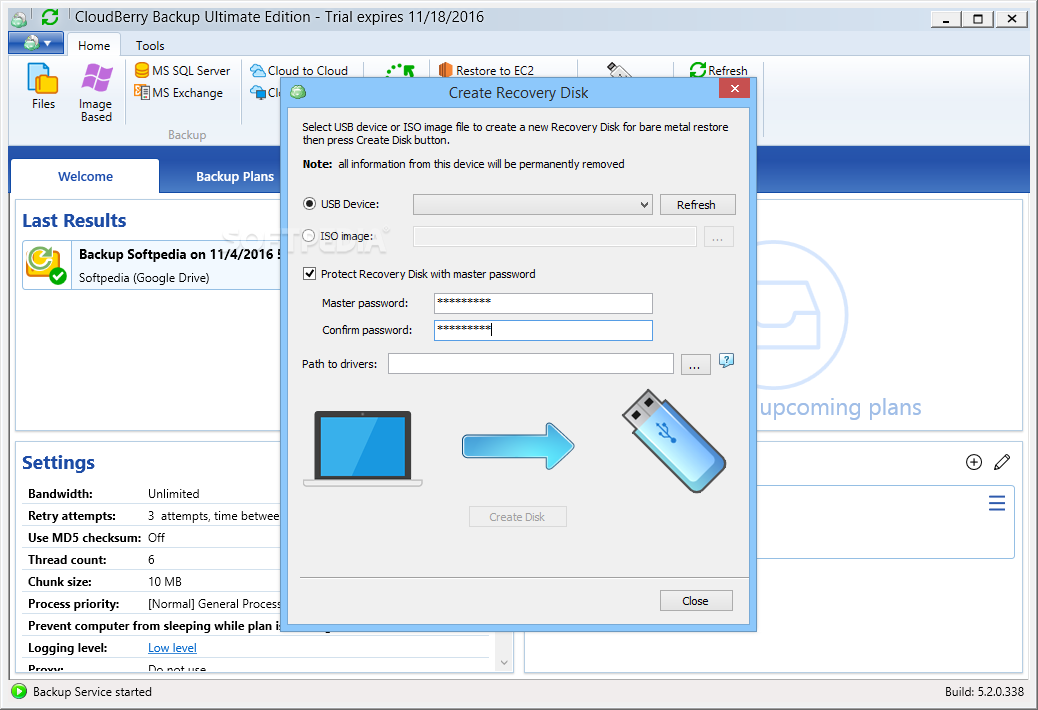Click the CloudBerry app icon in title bar

(x=19, y=19)
